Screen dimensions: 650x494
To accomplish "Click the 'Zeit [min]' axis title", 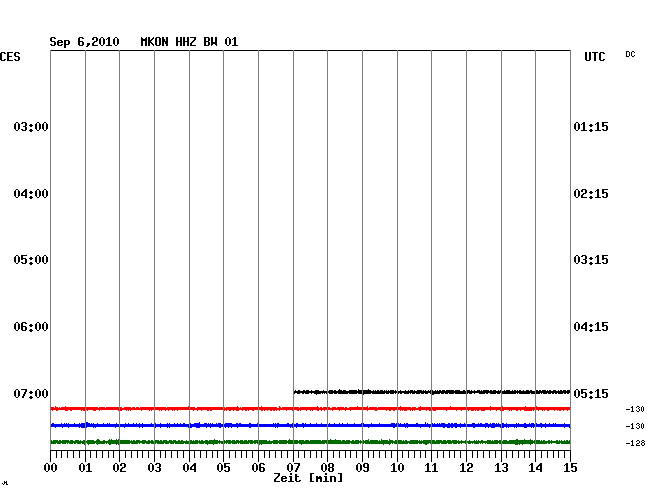I will [308, 478].
